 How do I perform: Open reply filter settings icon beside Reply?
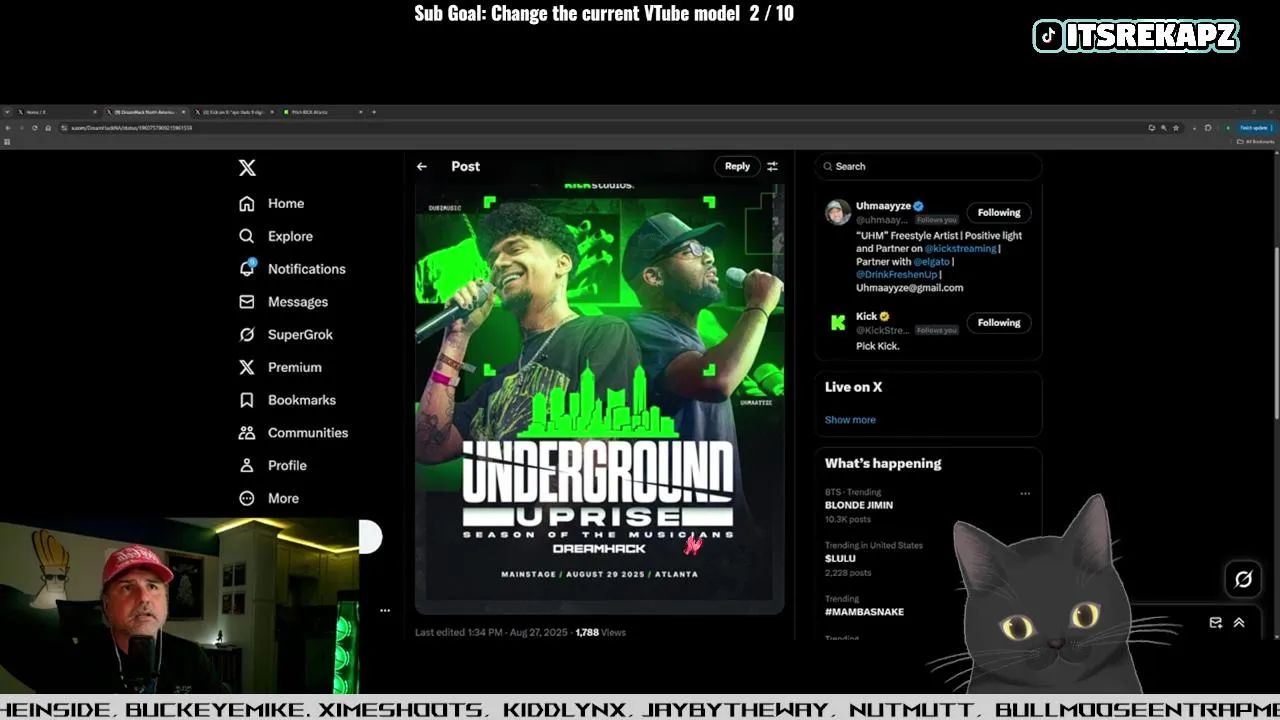point(772,167)
